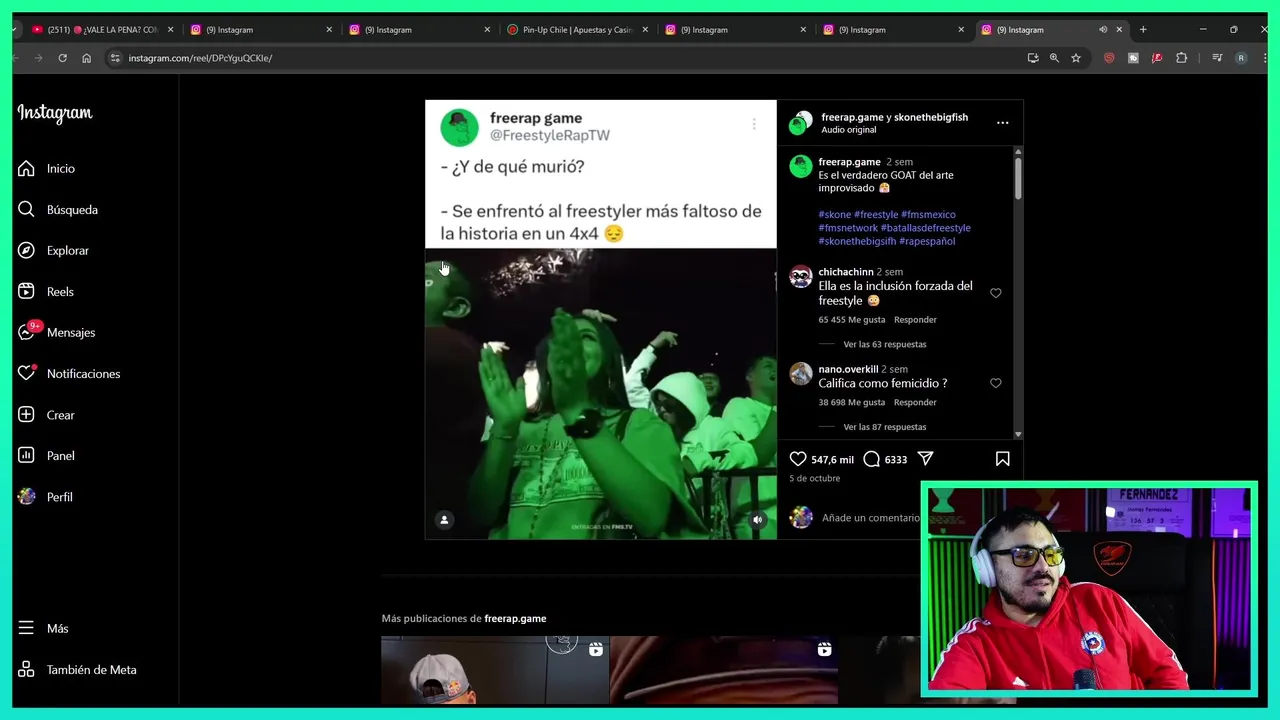Click the comments panel scrollbar
Screen dimensions: 1280x720
click(x=1018, y=178)
